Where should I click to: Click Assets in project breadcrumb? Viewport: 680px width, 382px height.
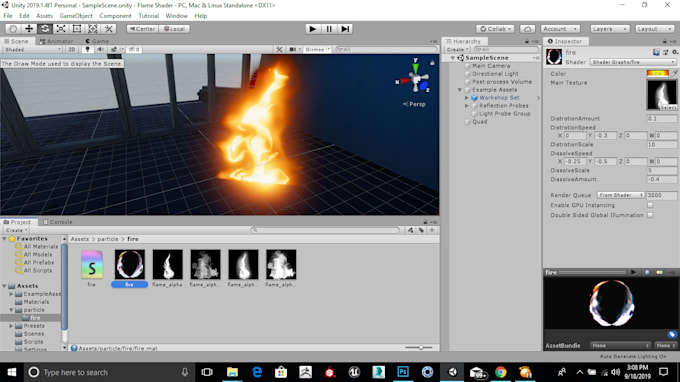(x=79, y=239)
